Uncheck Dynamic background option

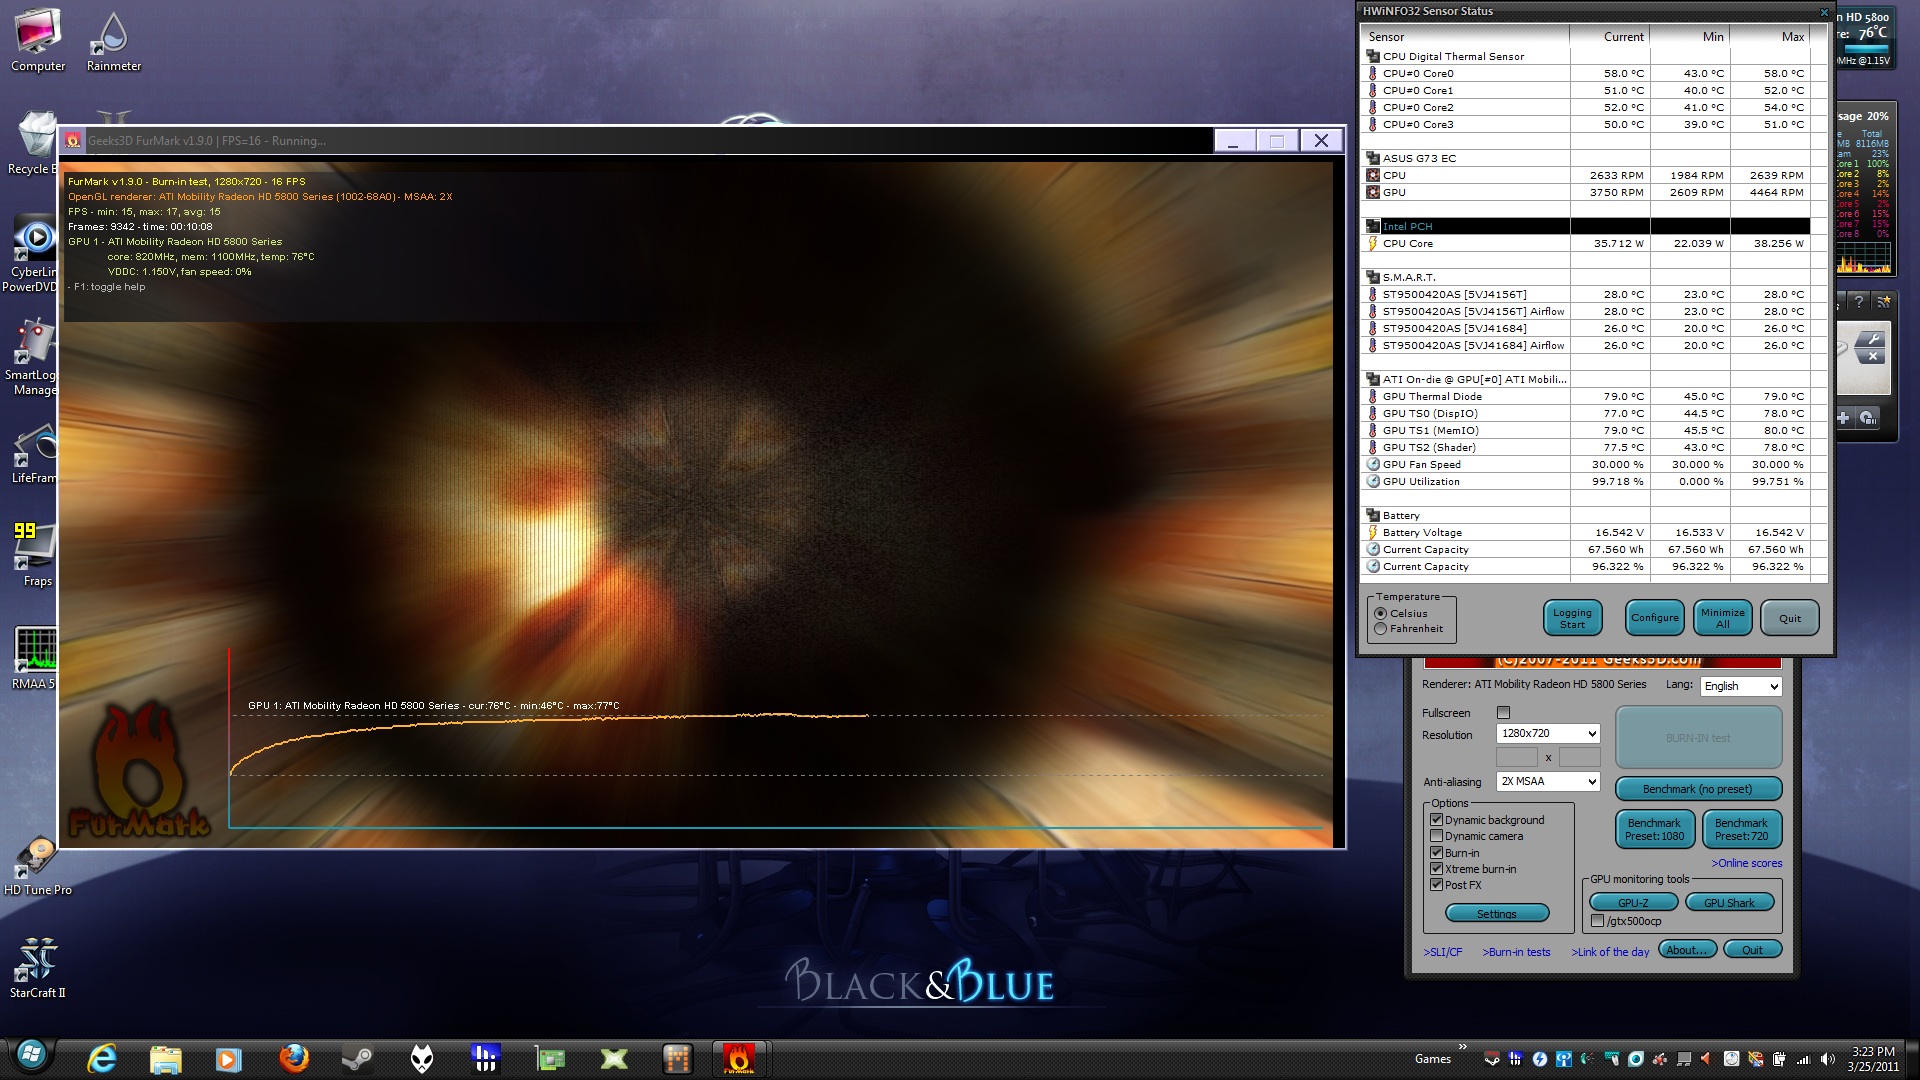coord(1436,820)
